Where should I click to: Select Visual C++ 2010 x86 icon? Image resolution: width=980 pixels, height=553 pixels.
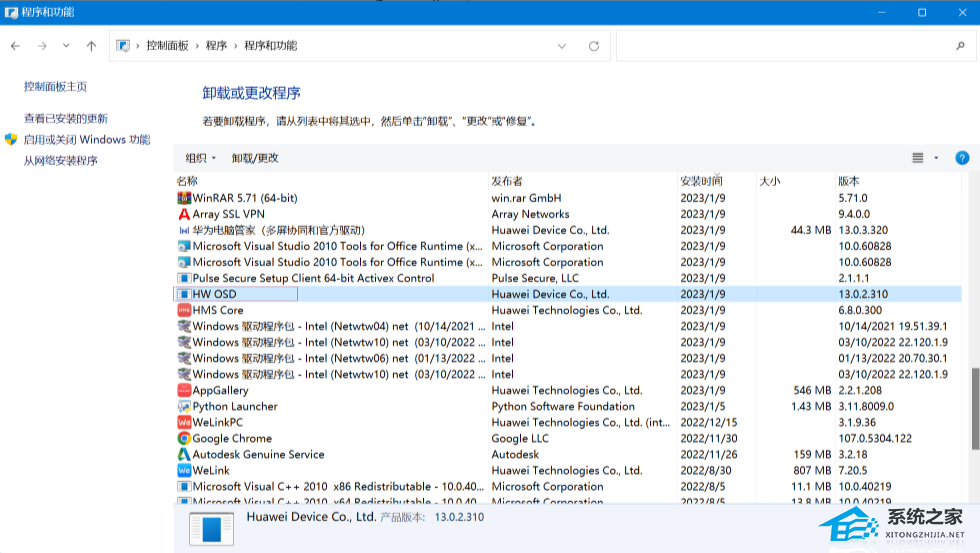pyautogui.click(x=184, y=487)
